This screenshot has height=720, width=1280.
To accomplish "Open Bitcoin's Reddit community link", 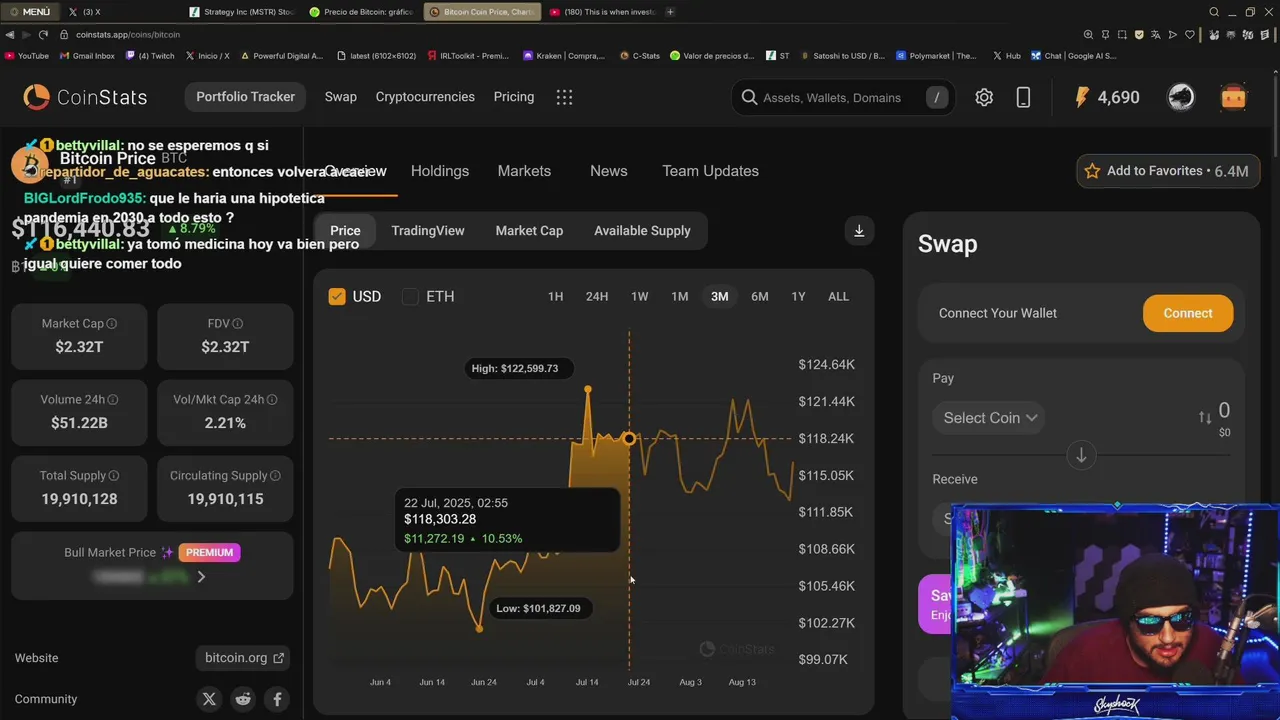I will [243, 699].
